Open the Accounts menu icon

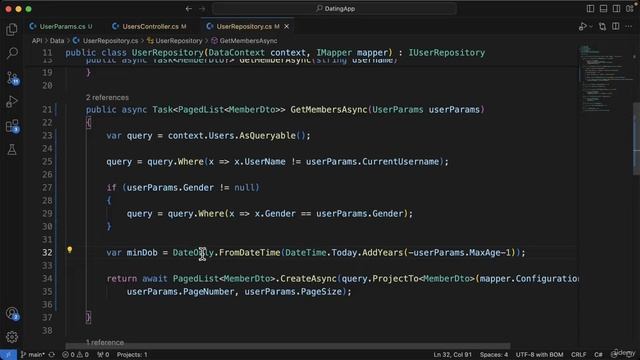tap(12, 313)
